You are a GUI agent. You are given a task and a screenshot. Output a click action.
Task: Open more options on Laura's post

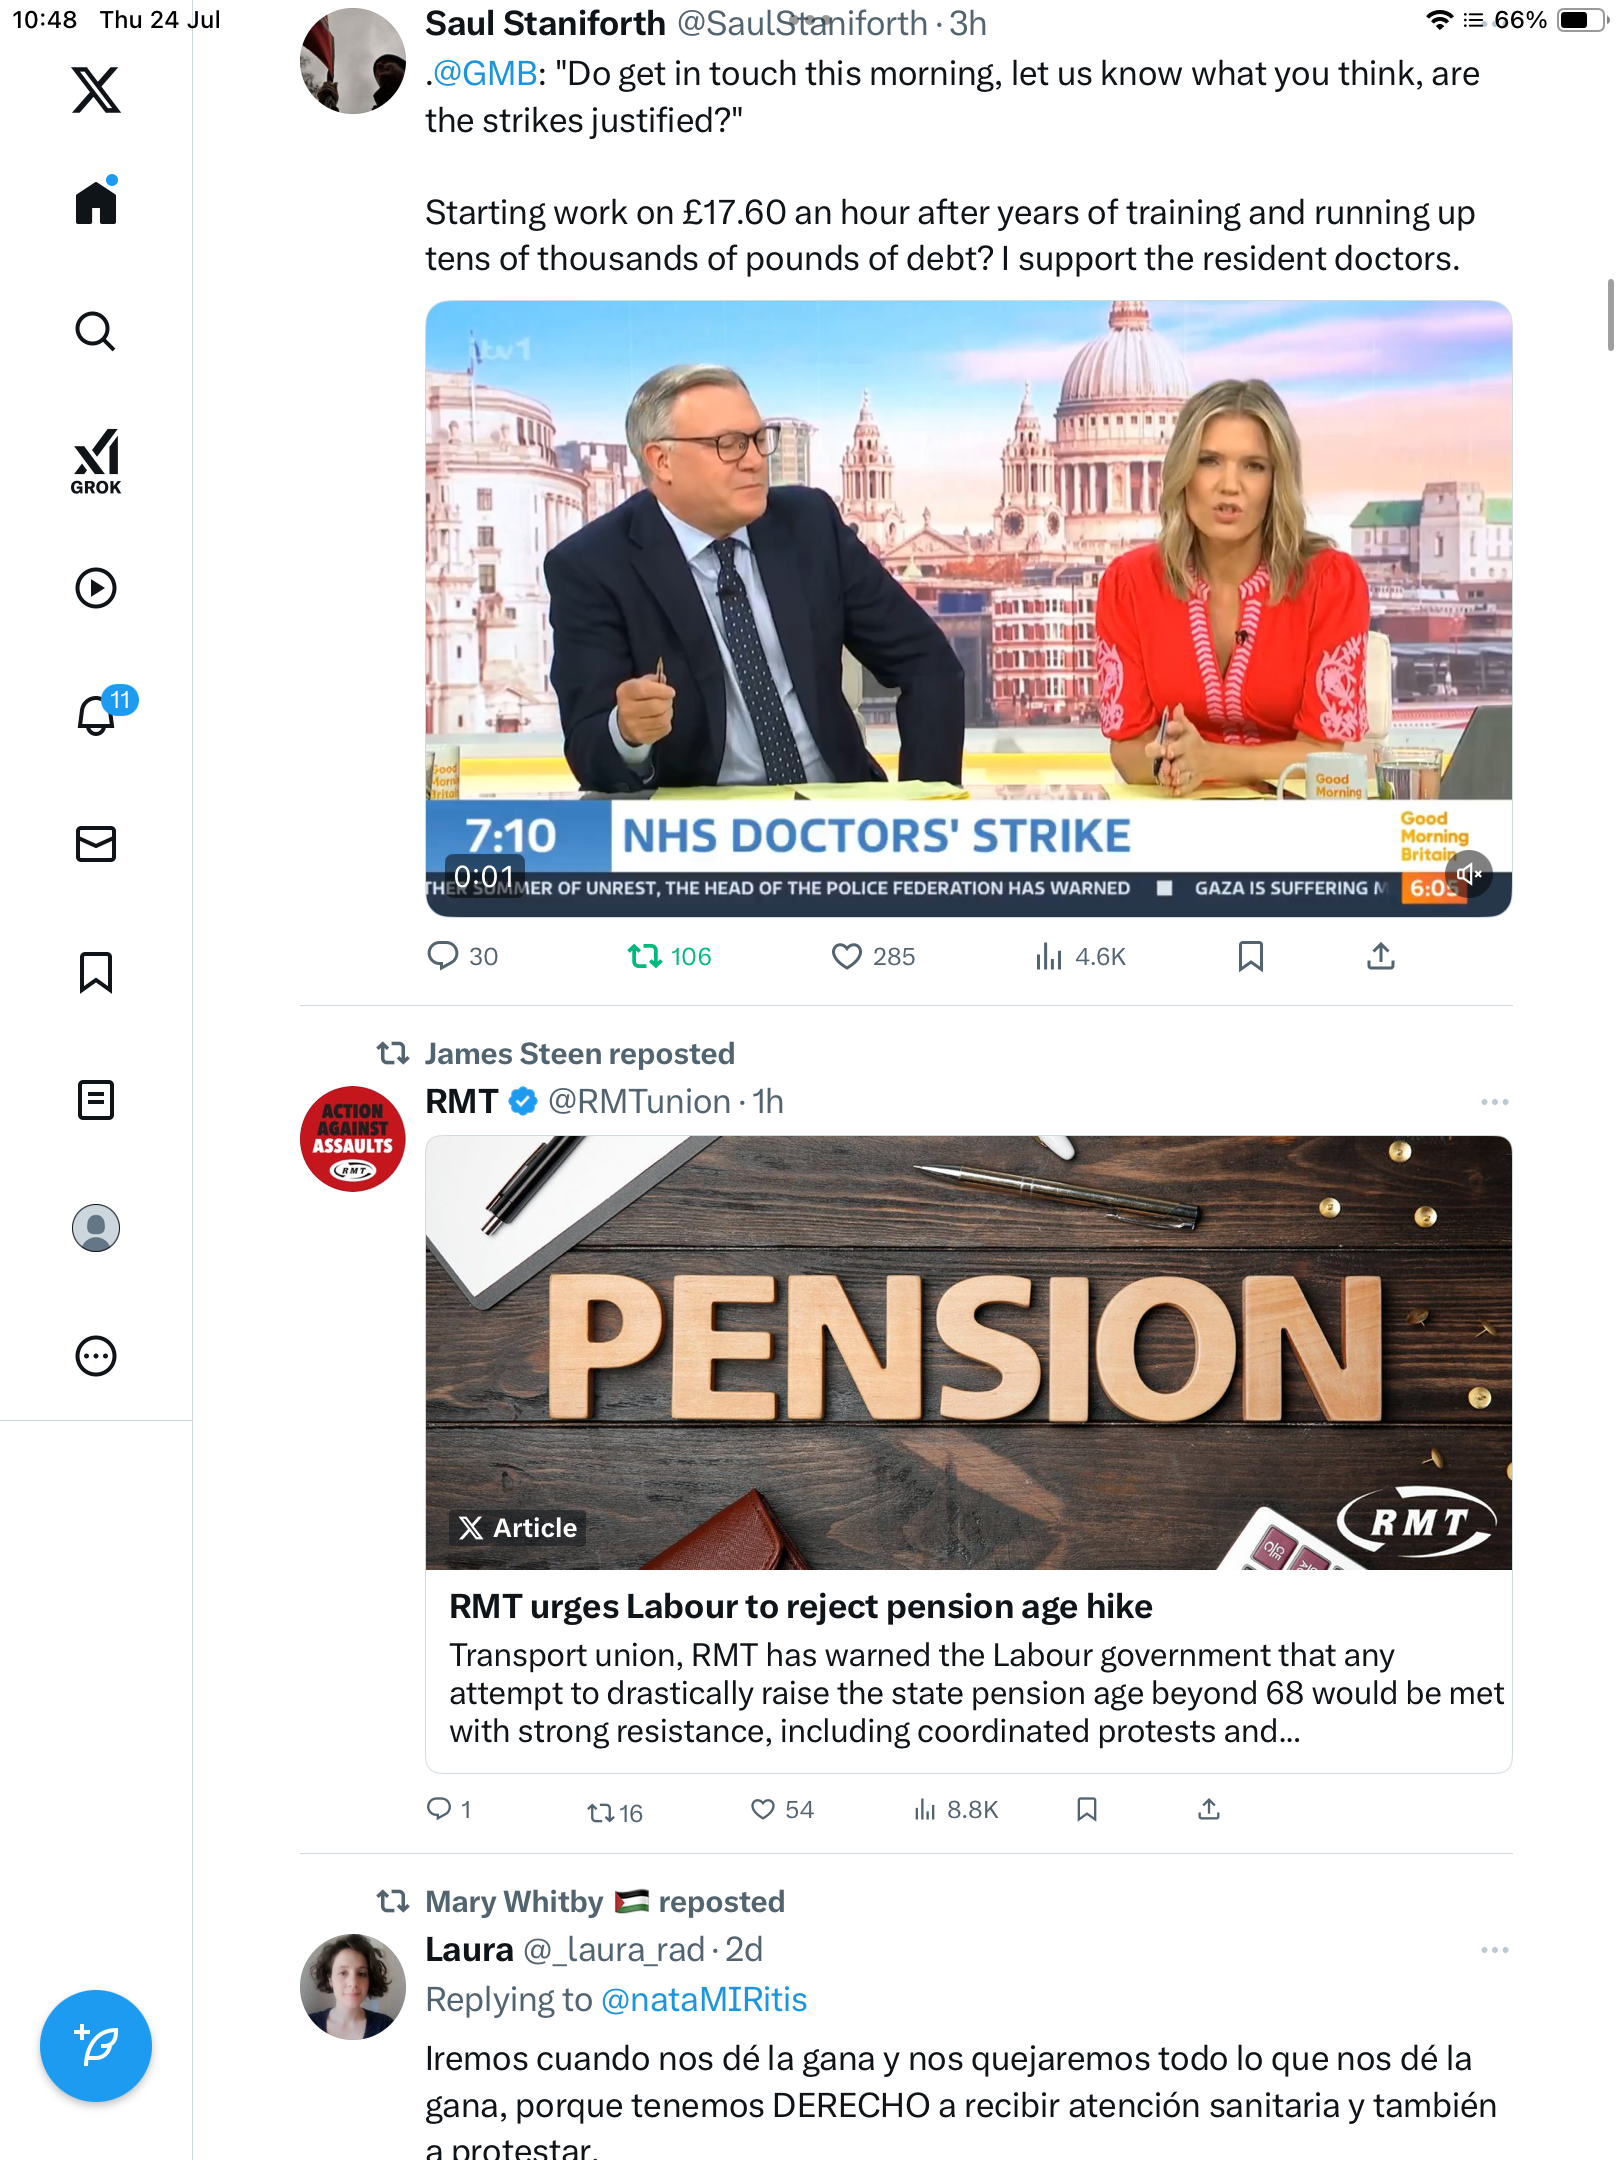point(1494,1950)
